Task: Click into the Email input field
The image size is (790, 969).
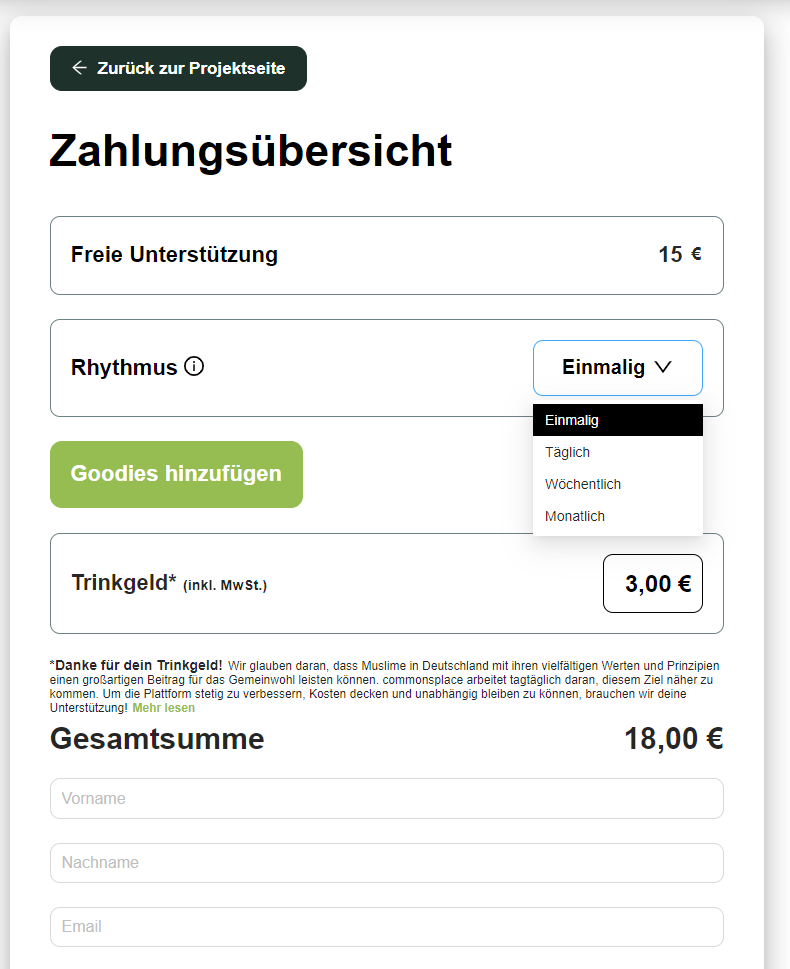Action: point(386,927)
